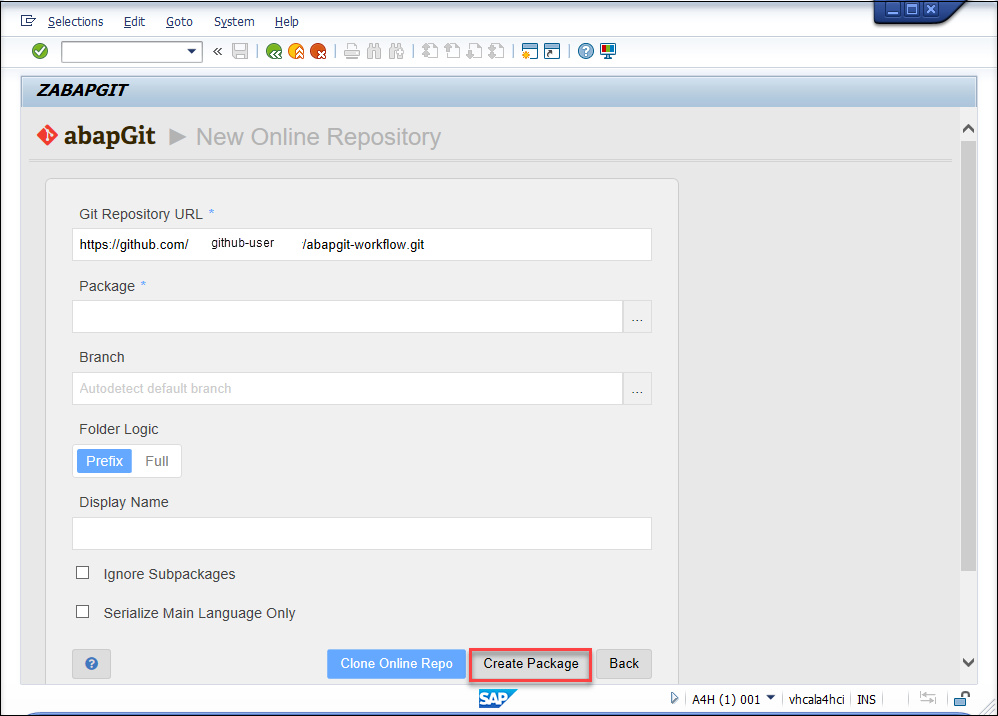Click the ZABAPGIT title text
This screenshot has height=716, width=998.
[82, 90]
